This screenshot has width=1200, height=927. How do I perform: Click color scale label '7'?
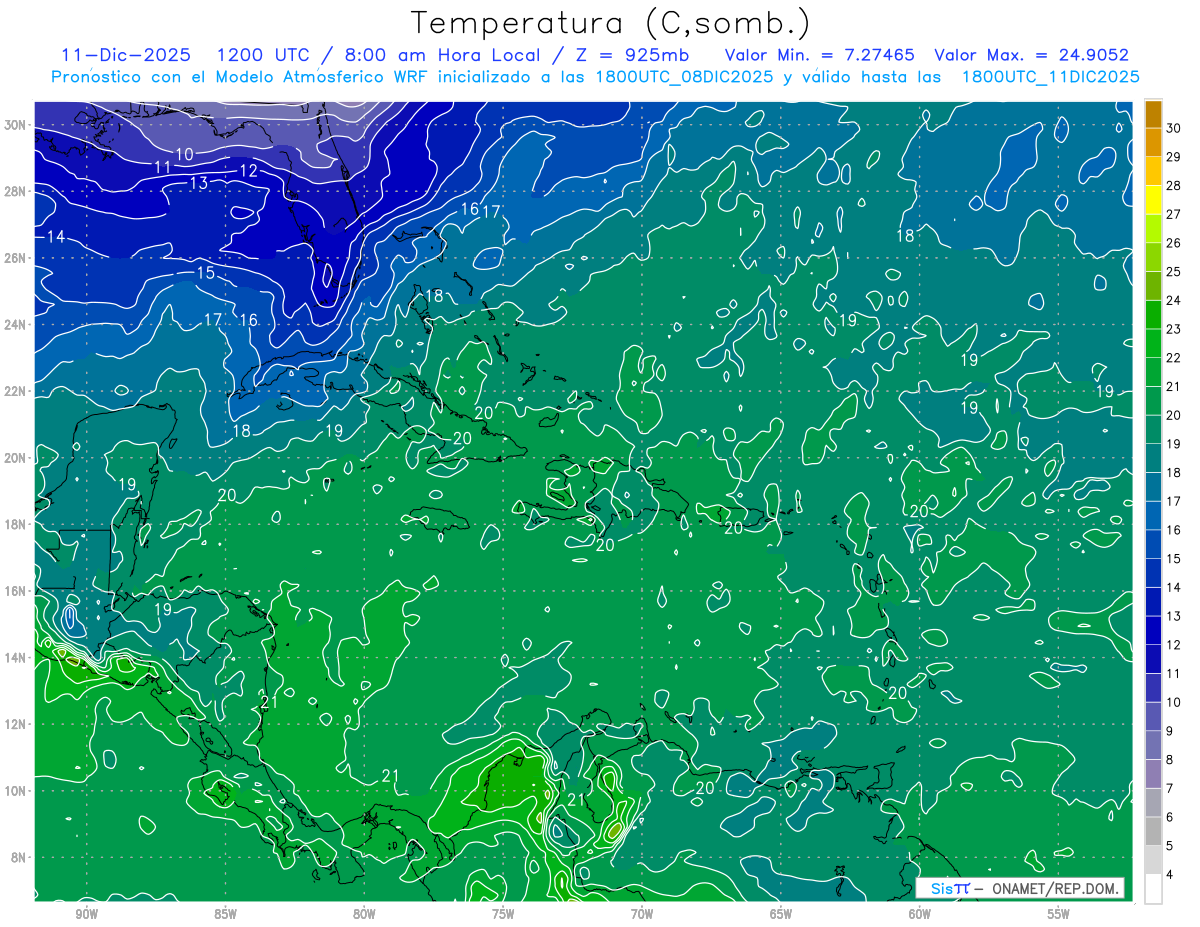tap(1169, 789)
